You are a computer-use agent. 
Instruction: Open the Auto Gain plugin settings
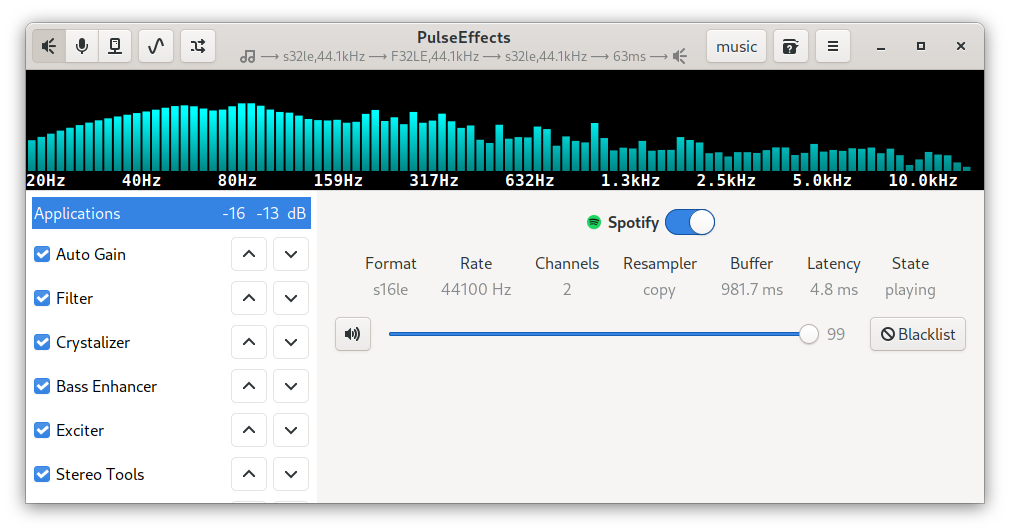[x=91, y=254]
